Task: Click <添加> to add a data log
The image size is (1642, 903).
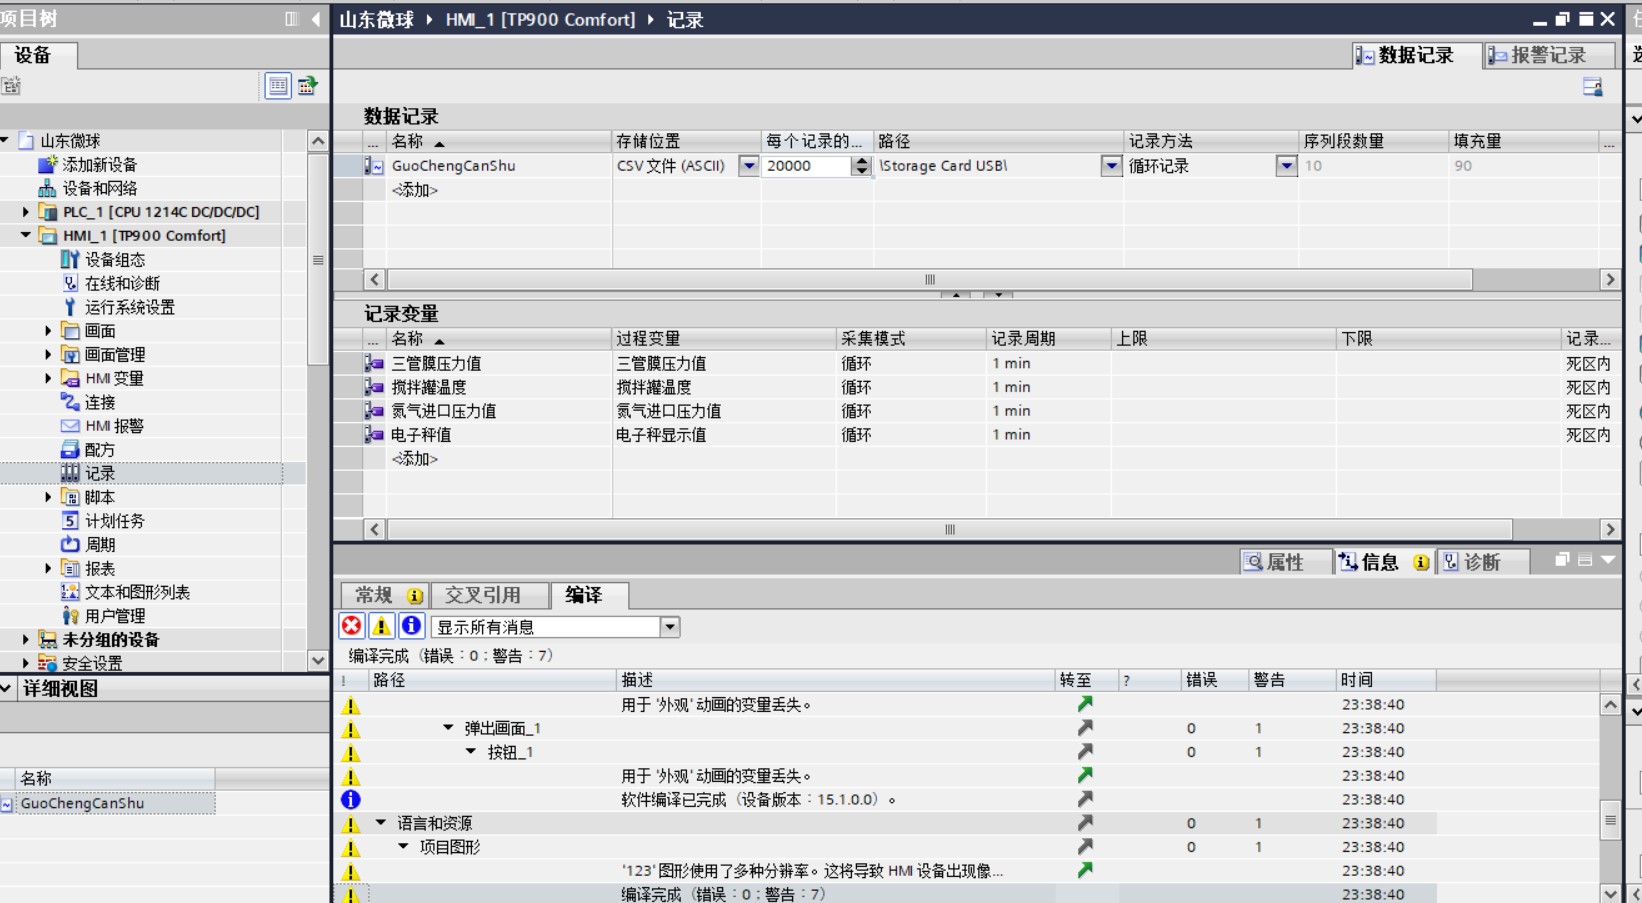Action: coord(414,190)
